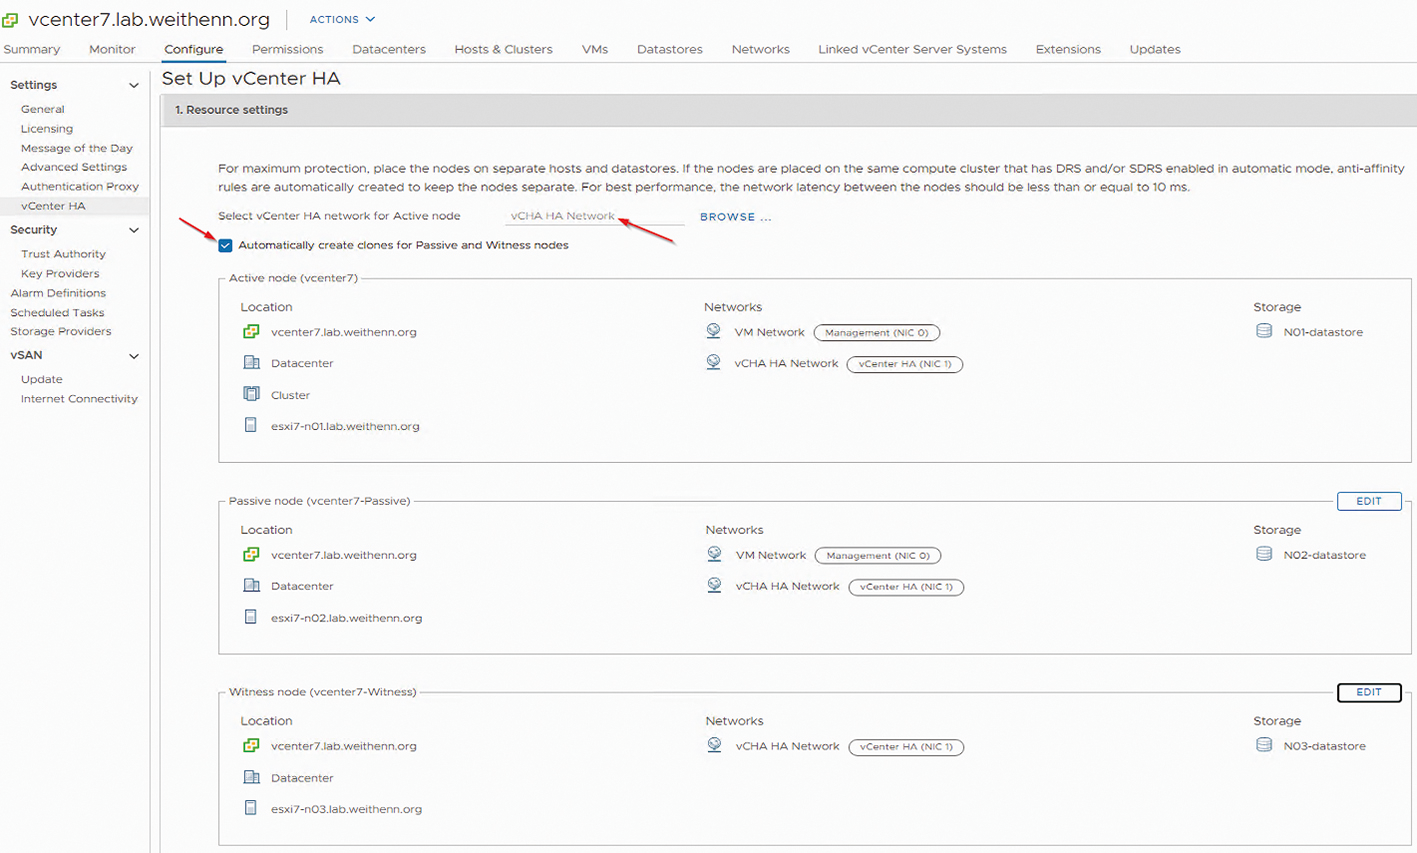This screenshot has height=853, width=1417.
Task: Click VM Network icon in Passive node
Action: coord(714,554)
